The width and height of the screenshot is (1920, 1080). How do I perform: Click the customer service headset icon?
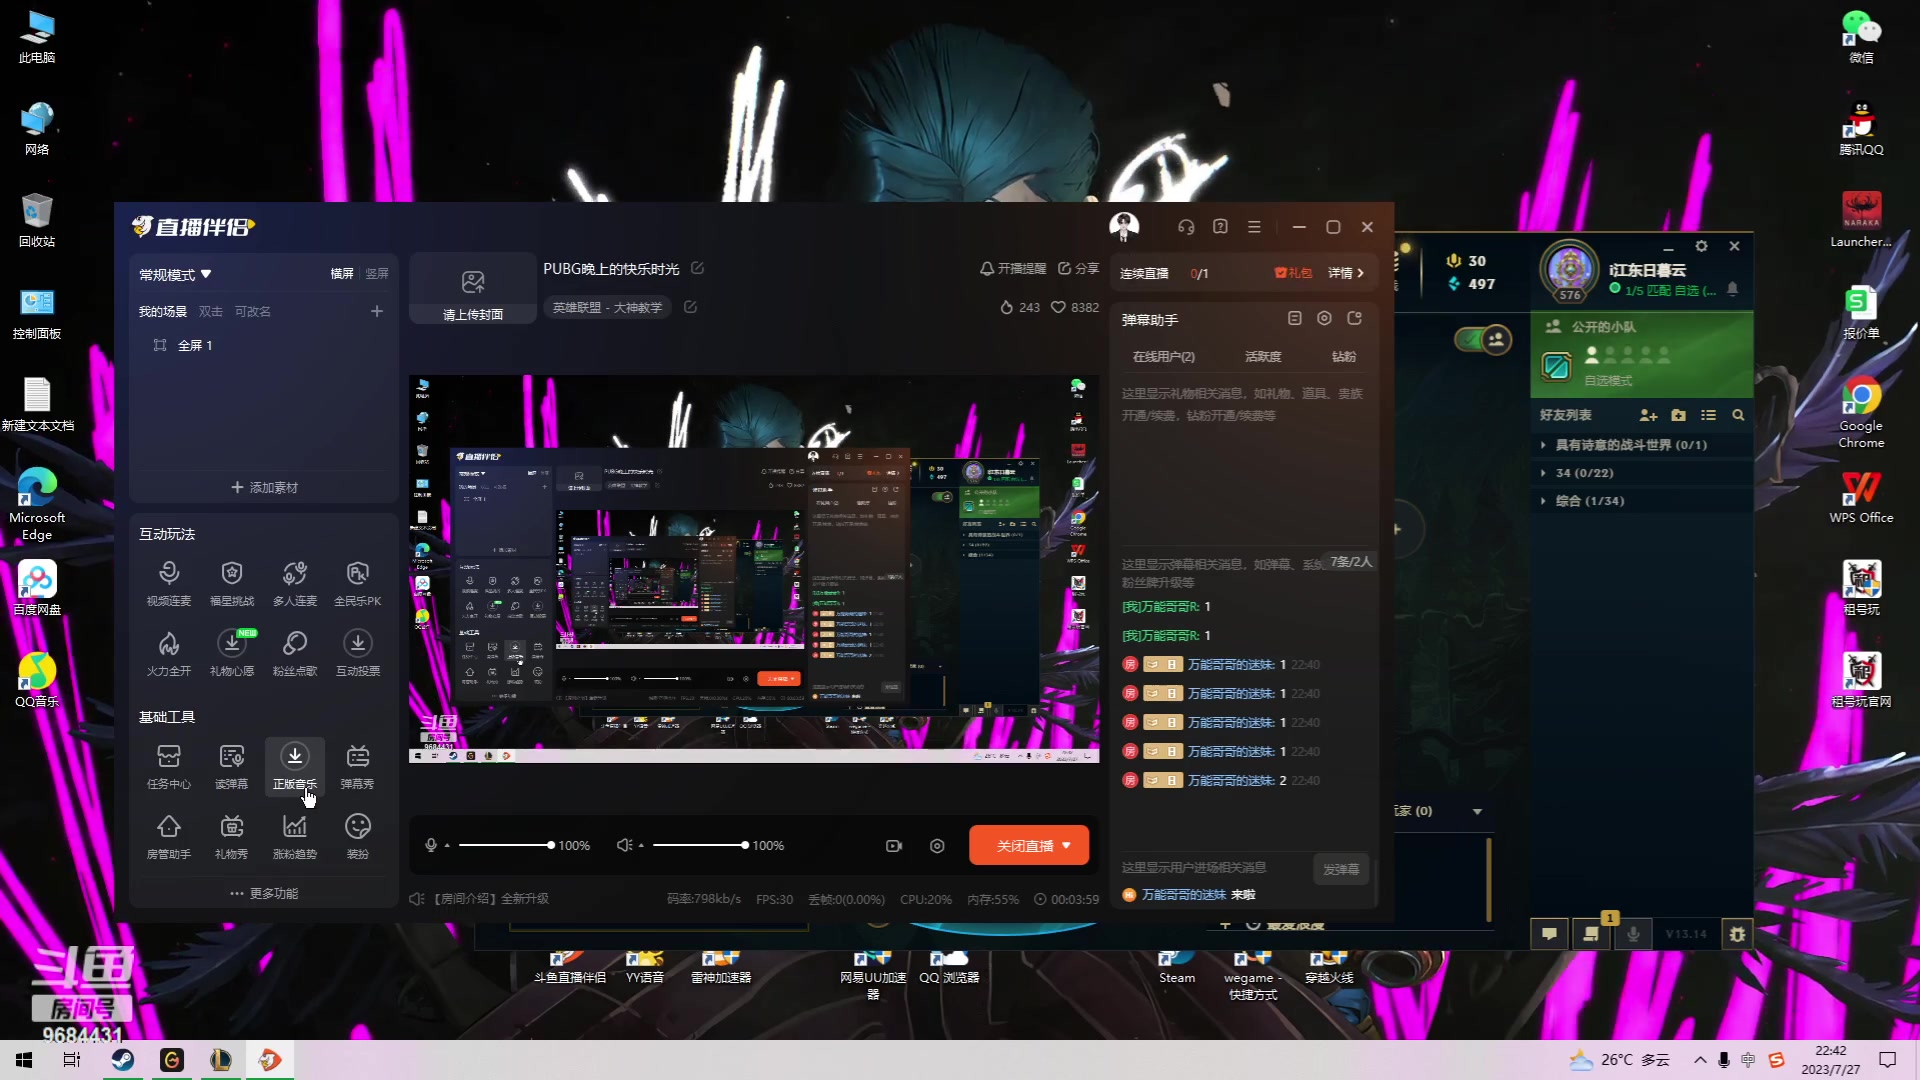coord(1186,227)
